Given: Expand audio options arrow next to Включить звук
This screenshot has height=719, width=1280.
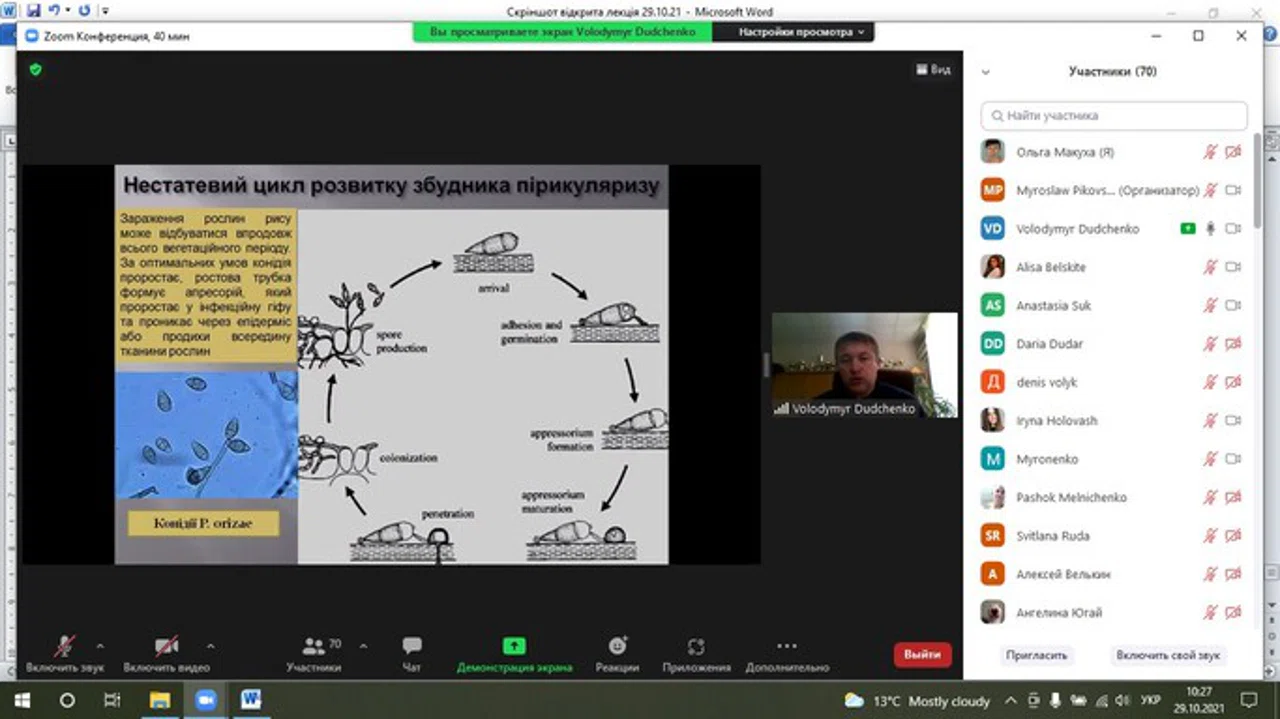Looking at the screenshot, I should (x=99, y=646).
